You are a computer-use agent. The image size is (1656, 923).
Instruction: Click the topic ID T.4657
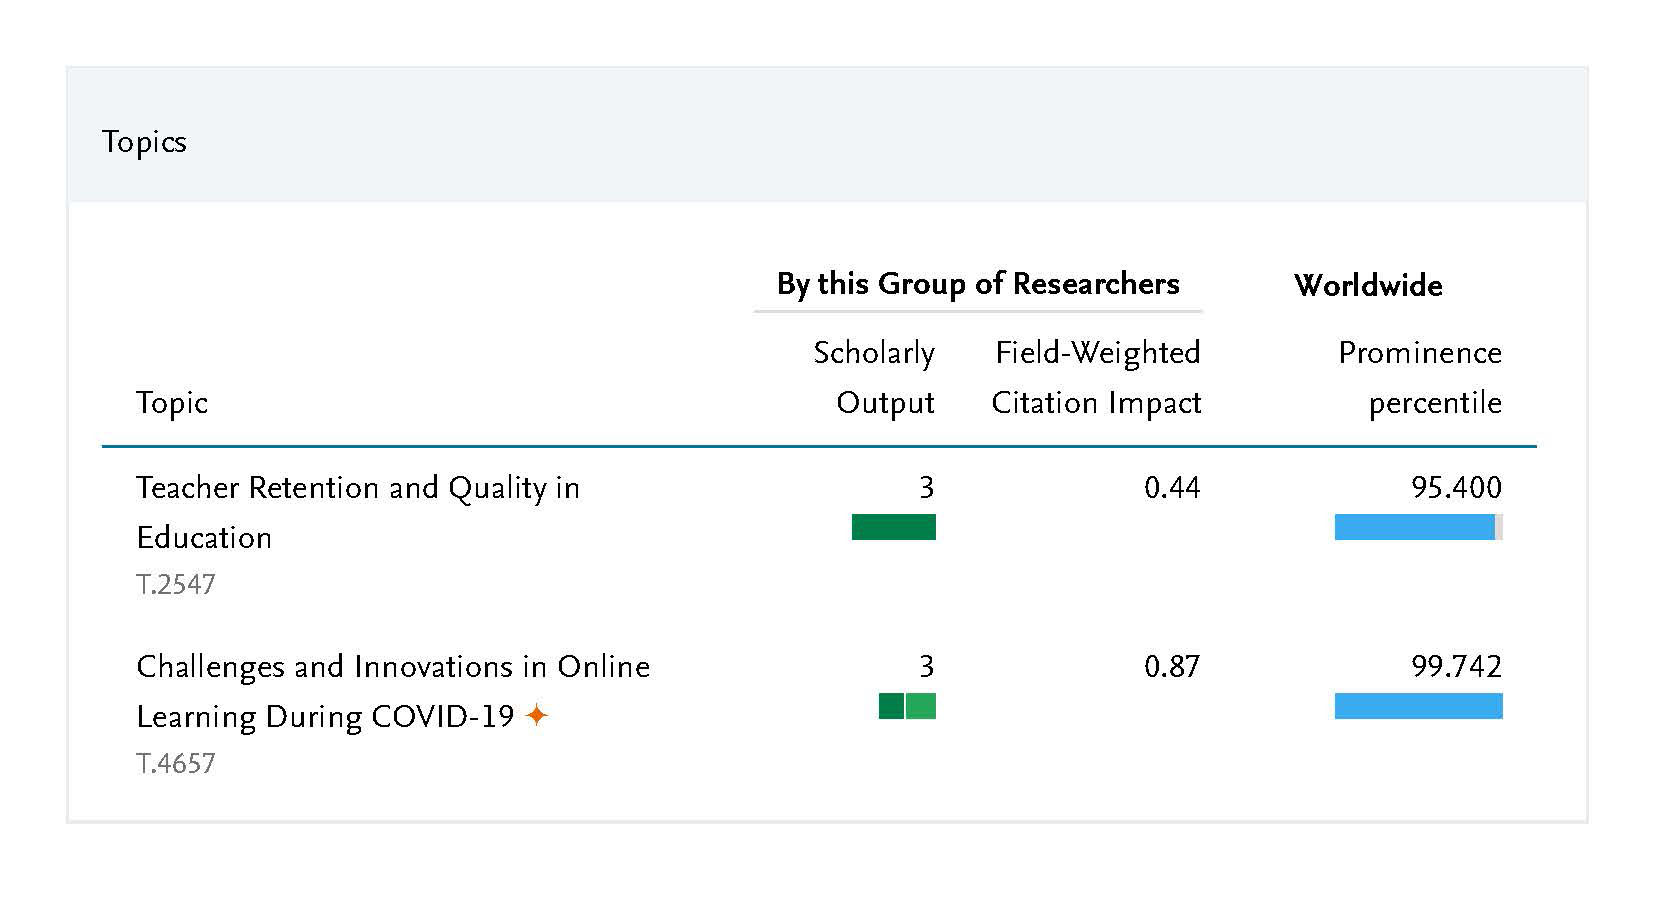coord(175,764)
